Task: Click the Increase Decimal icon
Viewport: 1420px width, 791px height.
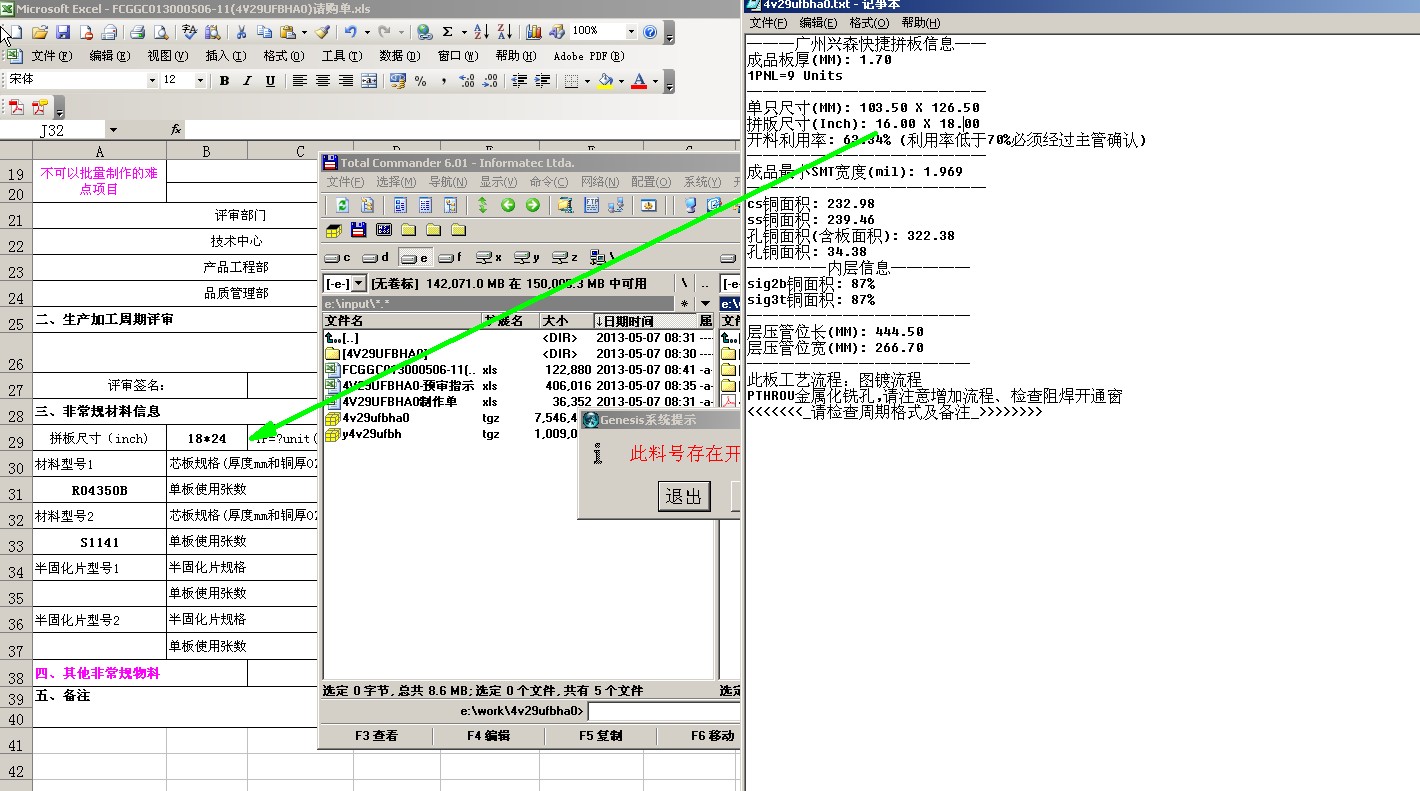Action: click(466, 81)
